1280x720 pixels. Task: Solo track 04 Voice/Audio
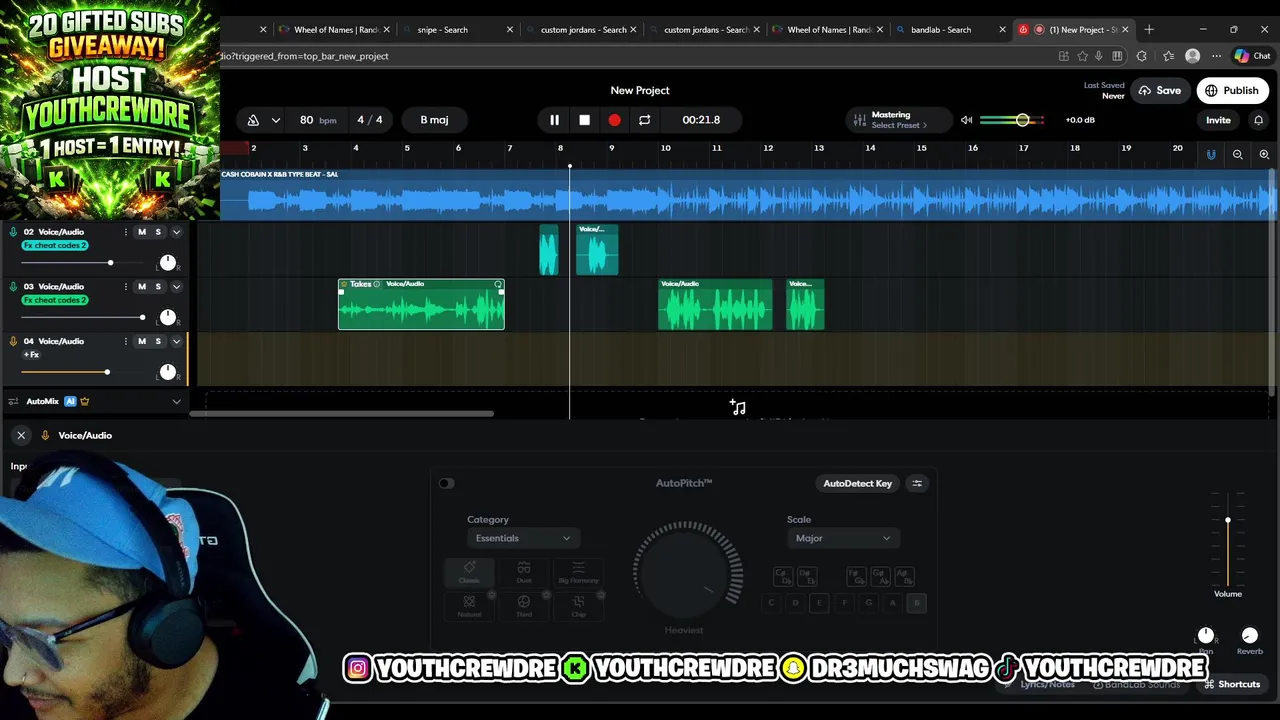pyautogui.click(x=157, y=341)
